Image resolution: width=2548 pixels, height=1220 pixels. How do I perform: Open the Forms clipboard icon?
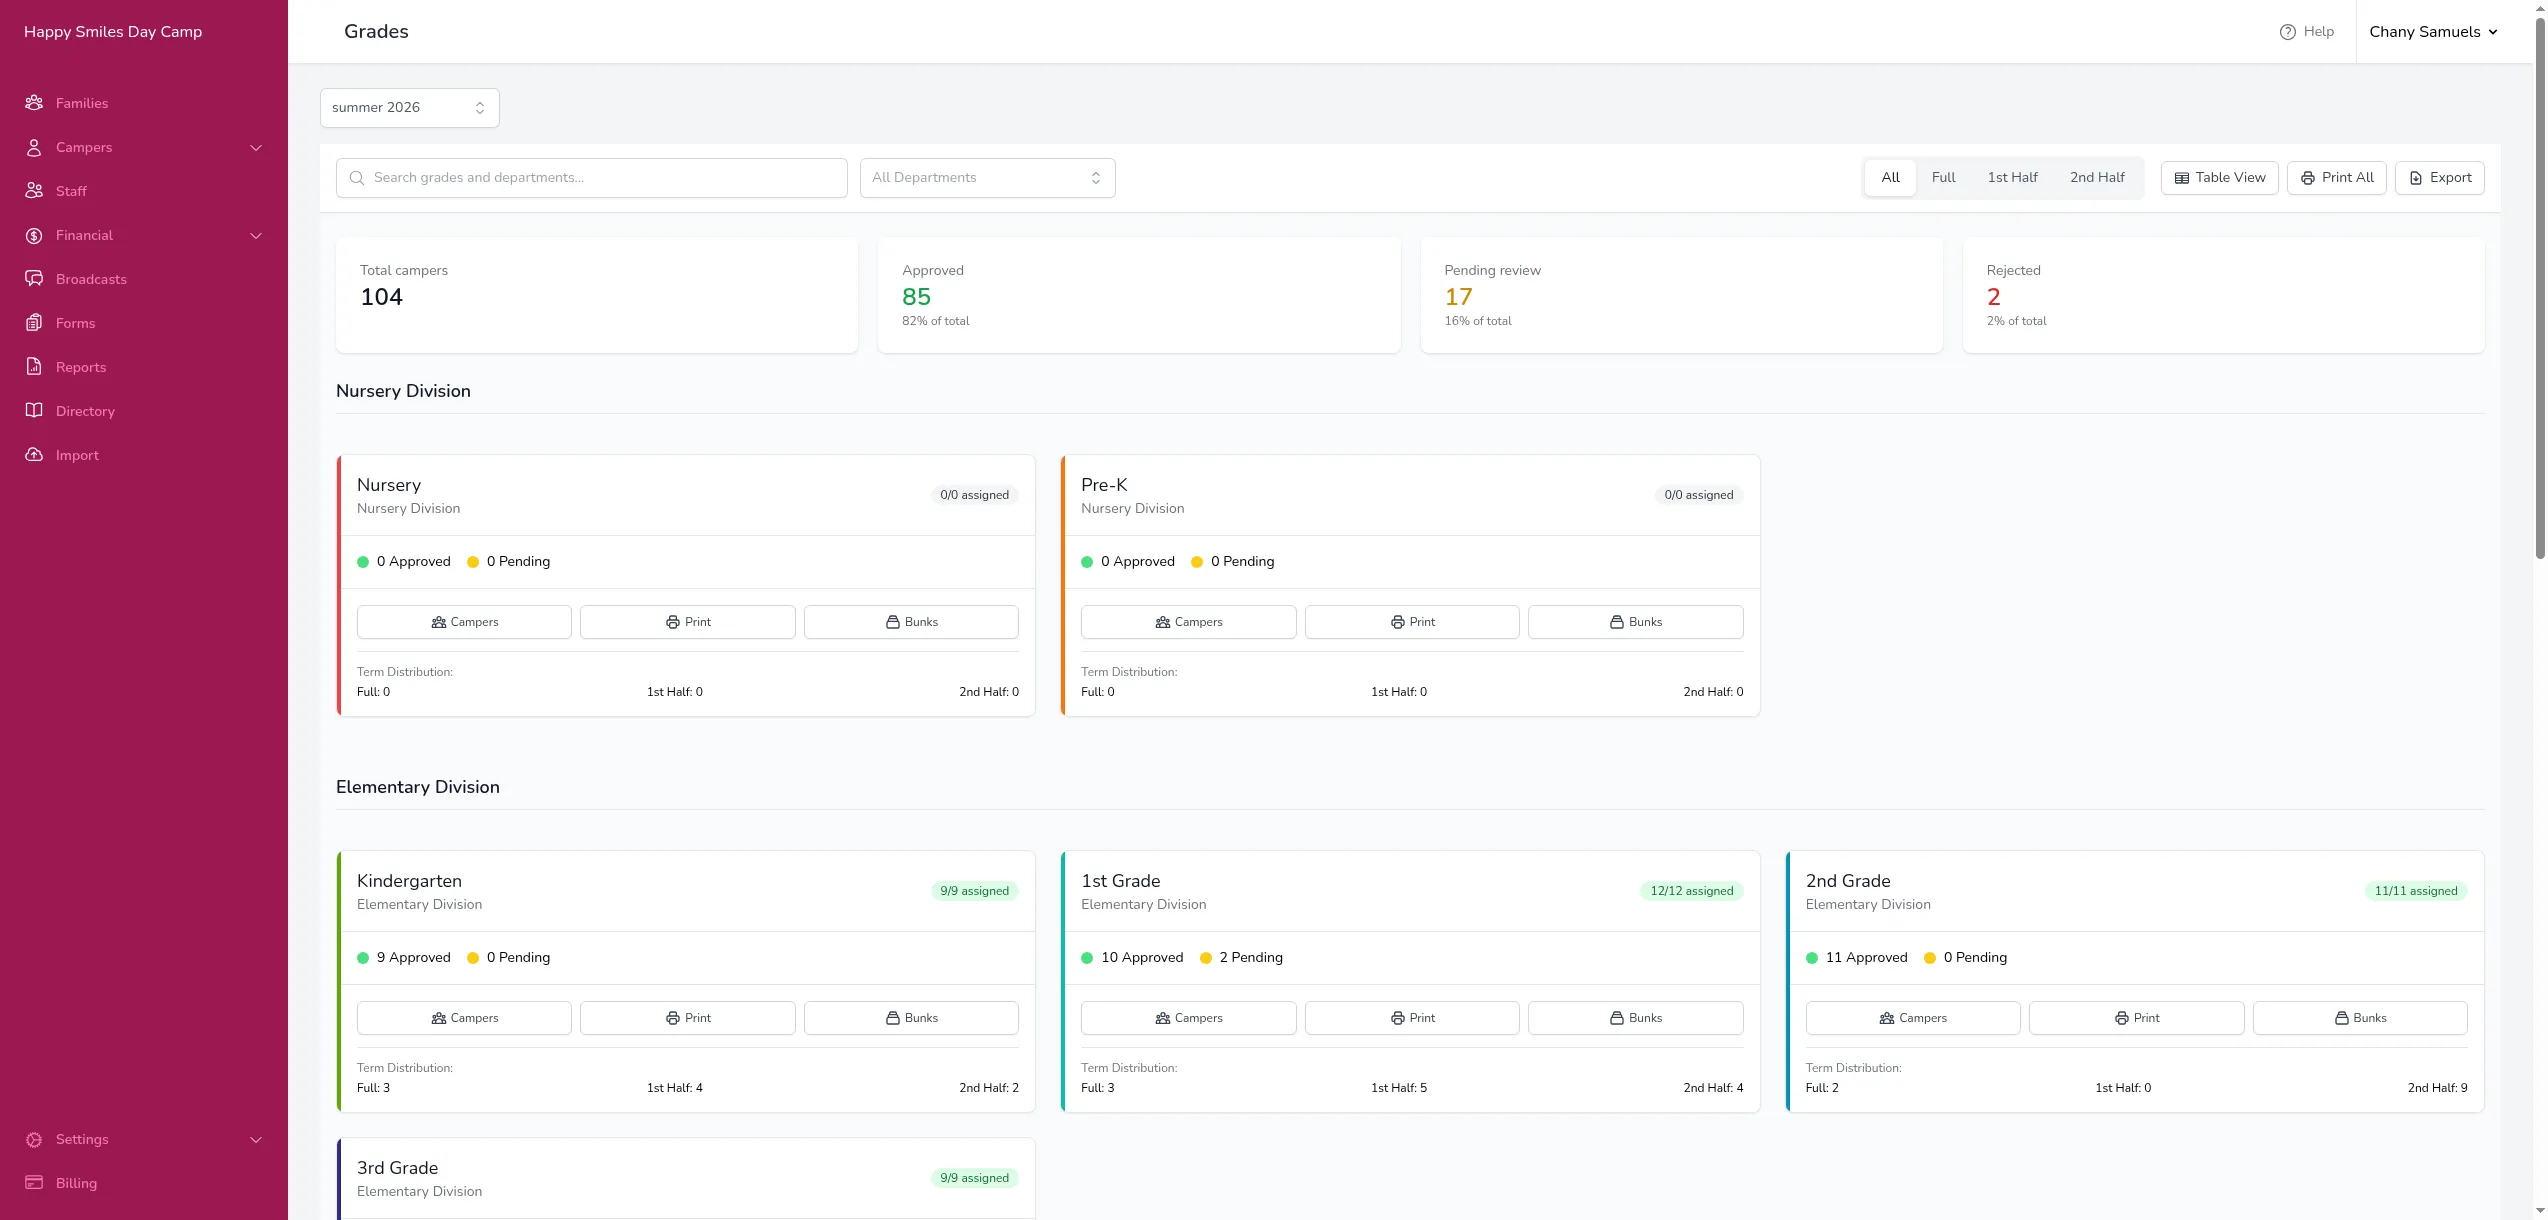coord(34,323)
